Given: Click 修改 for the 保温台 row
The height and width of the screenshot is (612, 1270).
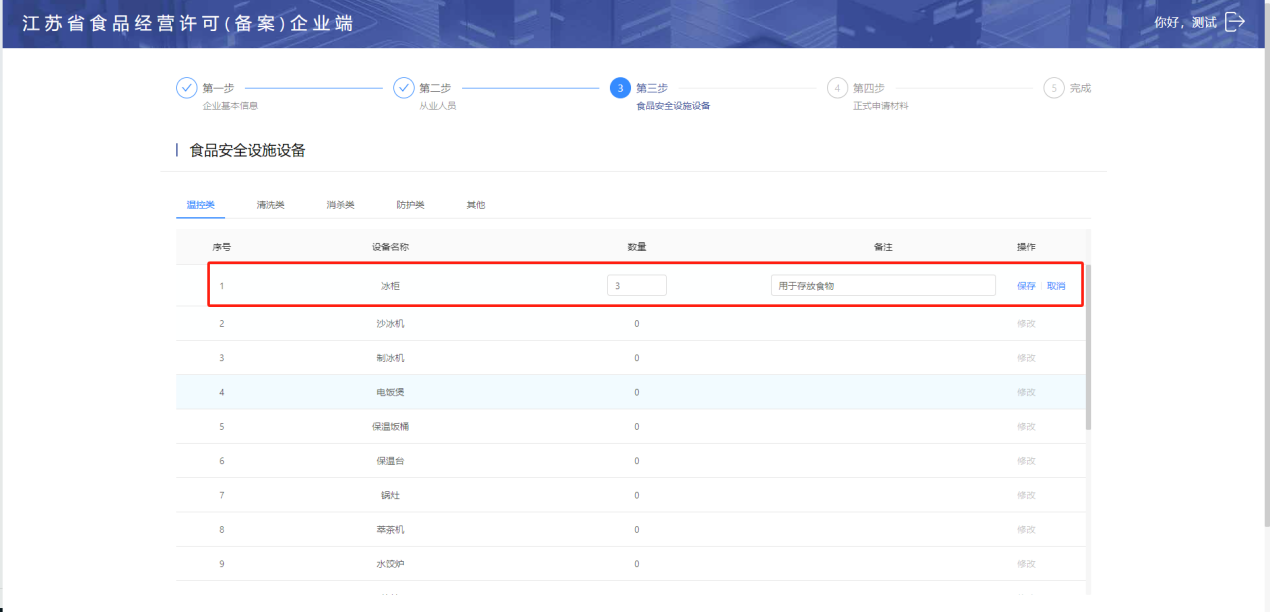Looking at the screenshot, I should coord(1026,461).
